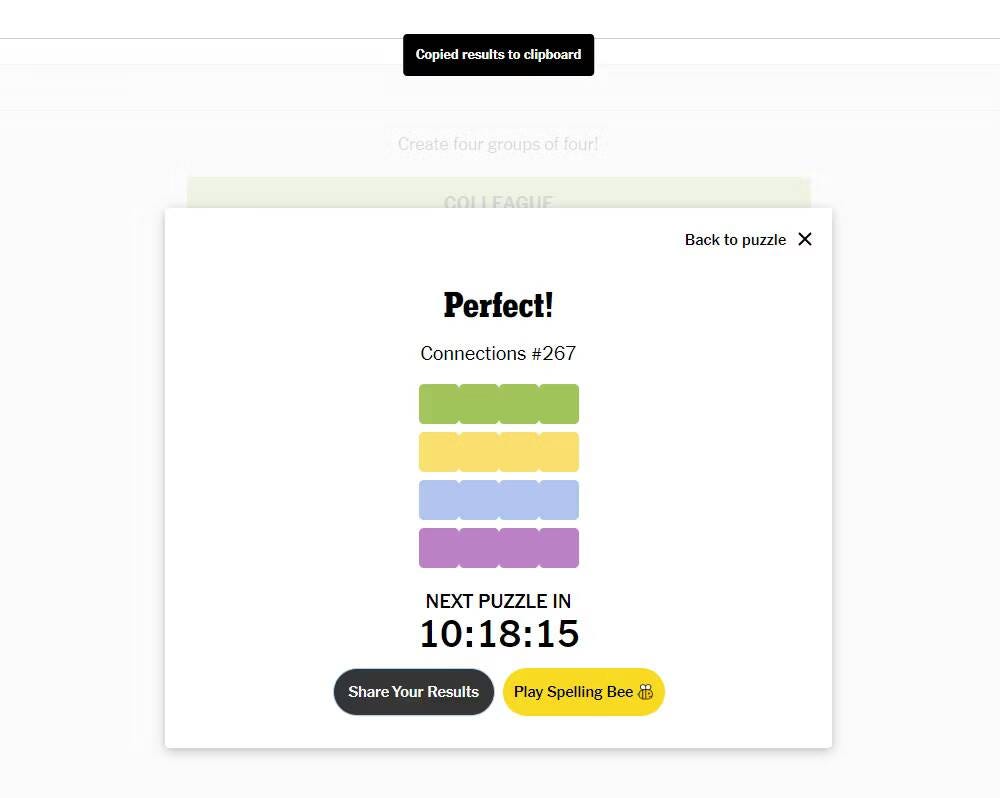The width and height of the screenshot is (1000, 798).
Task: Click the "Back to puzzle" link
Action: click(735, 240)
